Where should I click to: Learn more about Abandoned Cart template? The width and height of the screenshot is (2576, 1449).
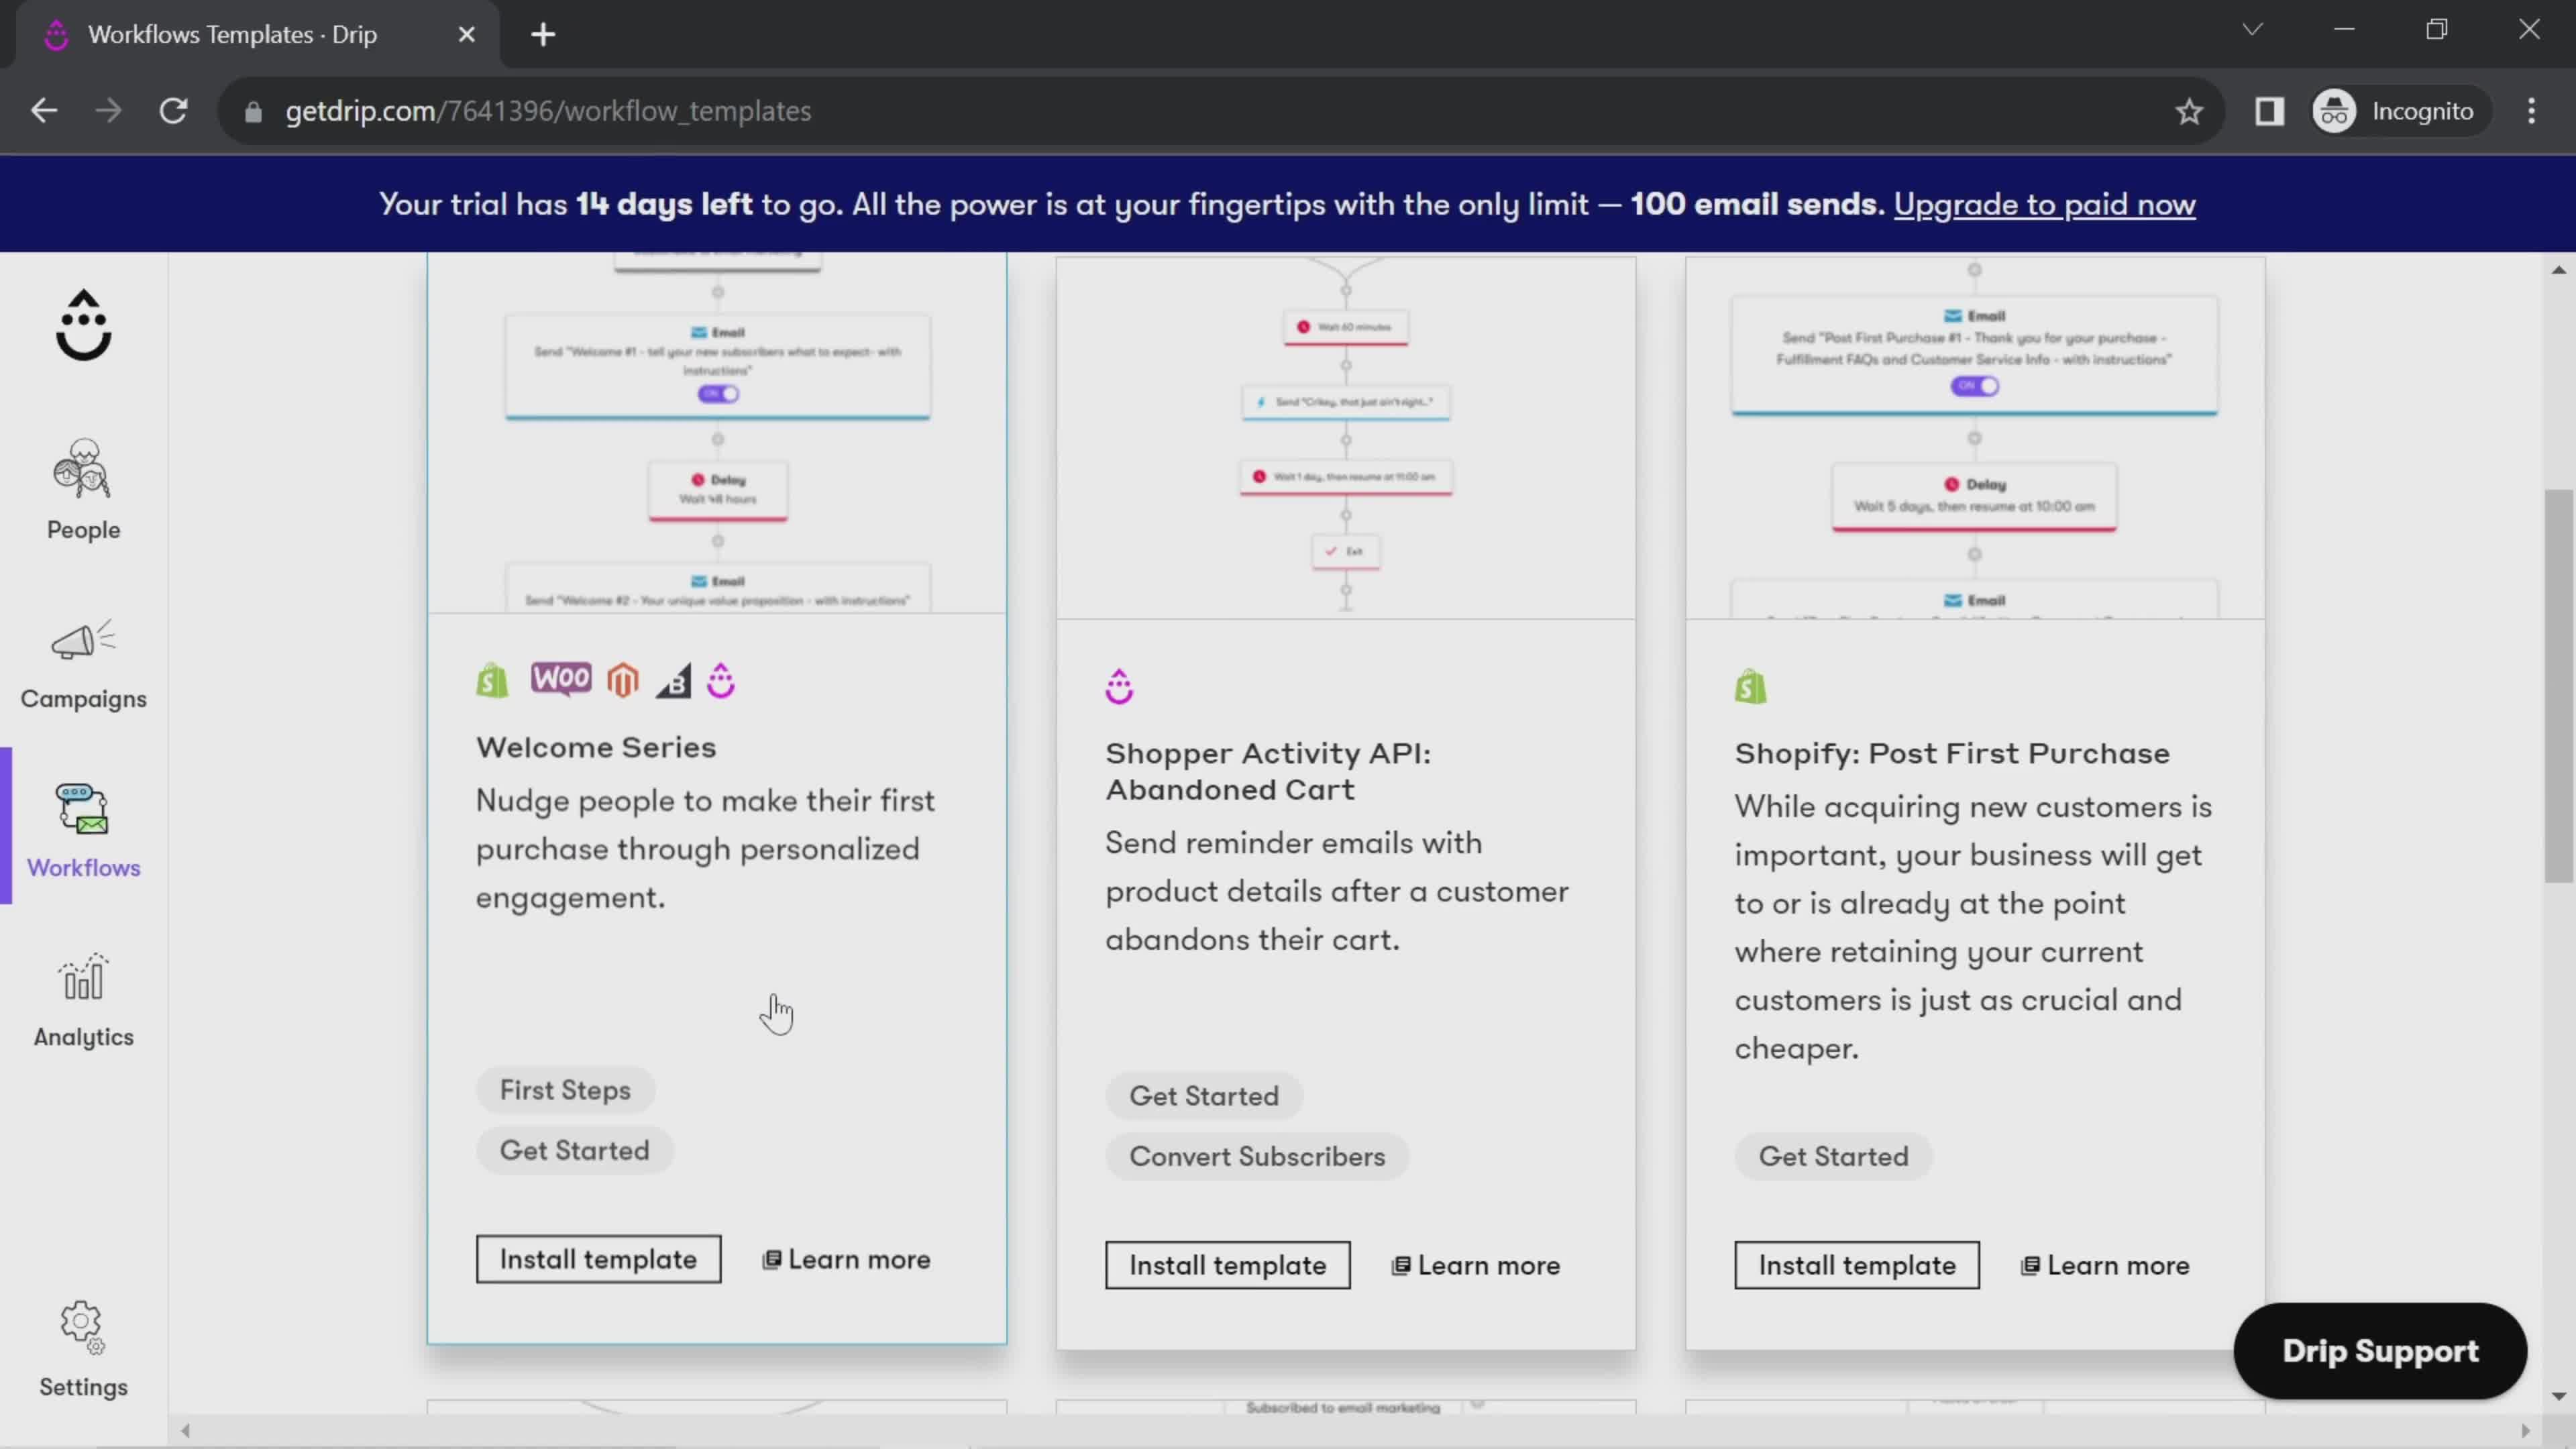tap(1476, 1265)
